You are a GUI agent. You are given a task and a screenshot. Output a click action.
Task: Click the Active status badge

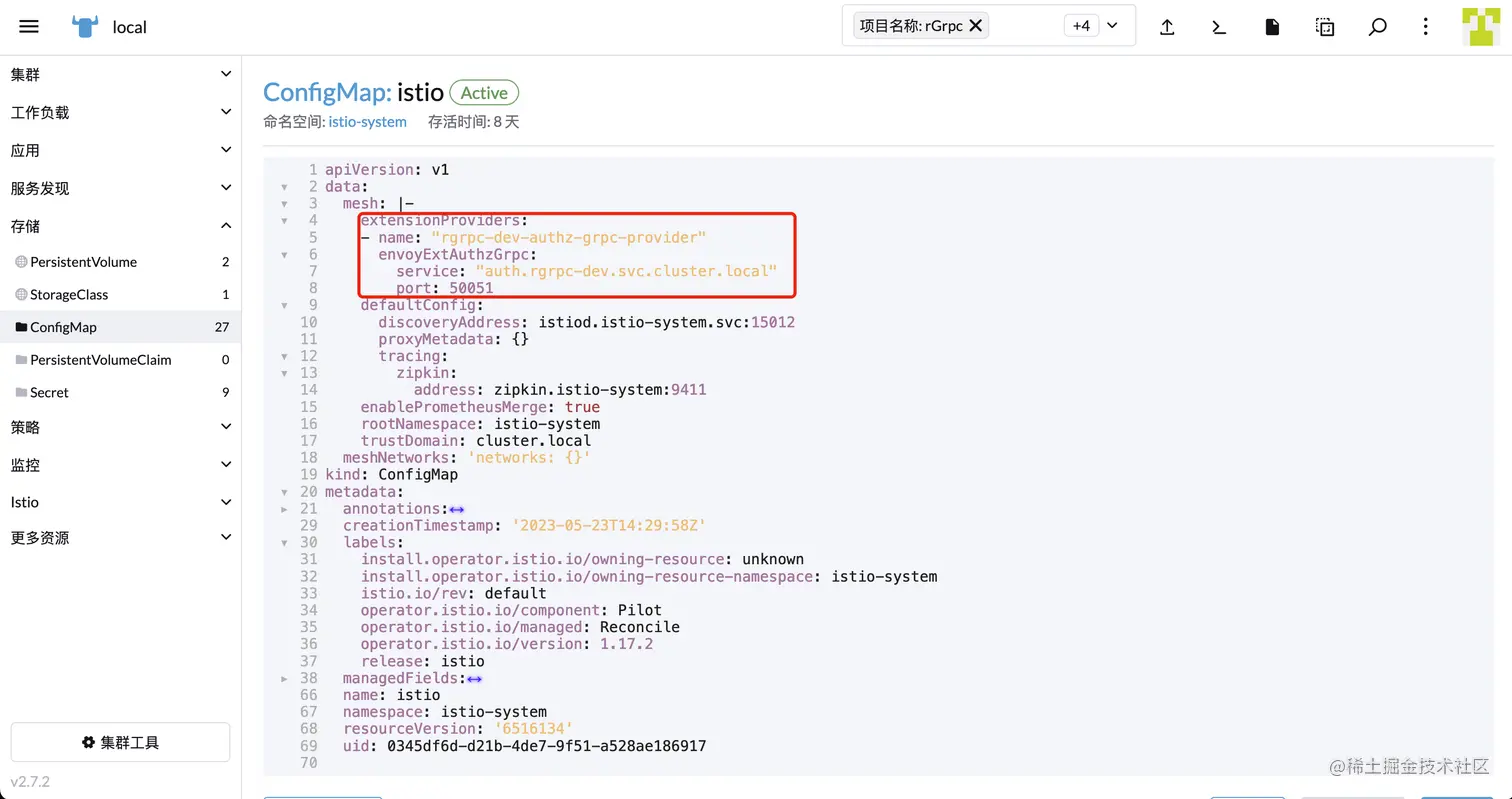click(x=484, y=93)
